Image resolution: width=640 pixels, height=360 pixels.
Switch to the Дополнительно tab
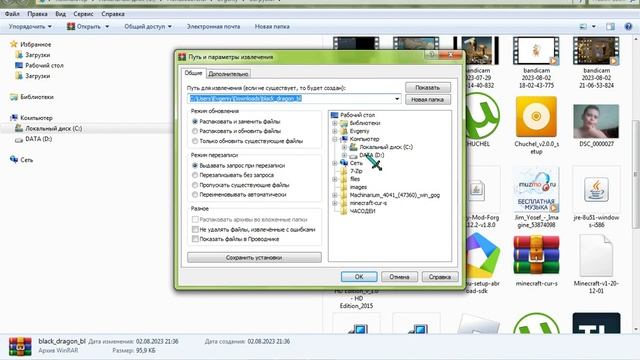(228, 74)
